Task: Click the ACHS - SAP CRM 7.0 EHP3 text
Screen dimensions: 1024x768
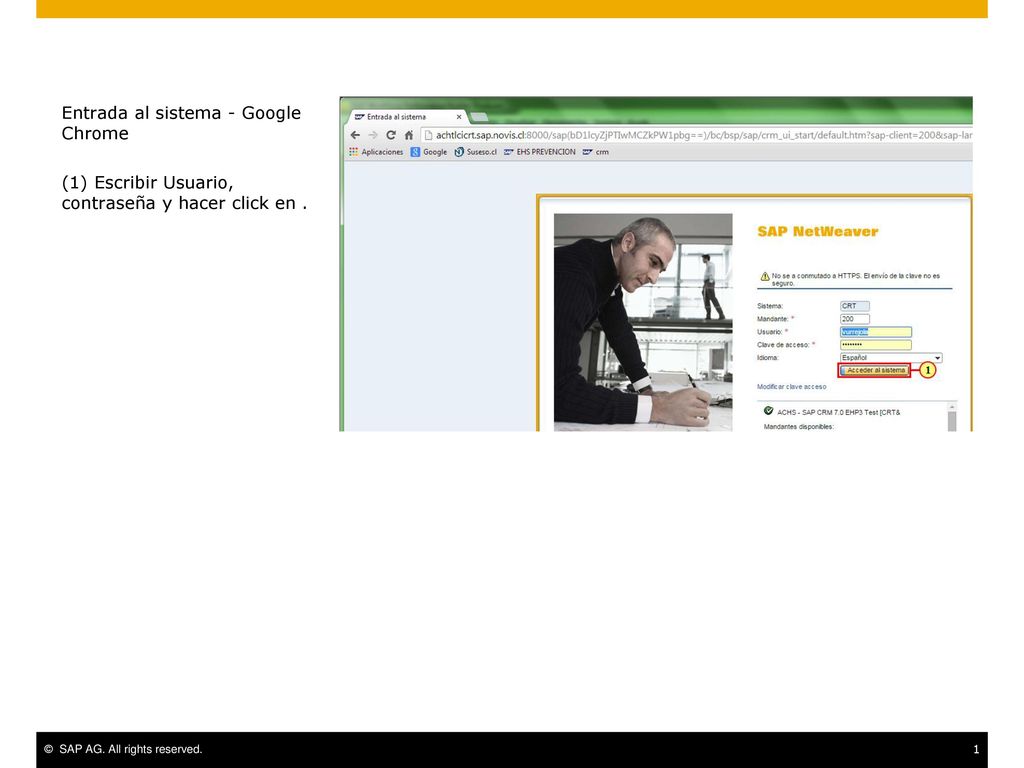Action: [839, 413]
